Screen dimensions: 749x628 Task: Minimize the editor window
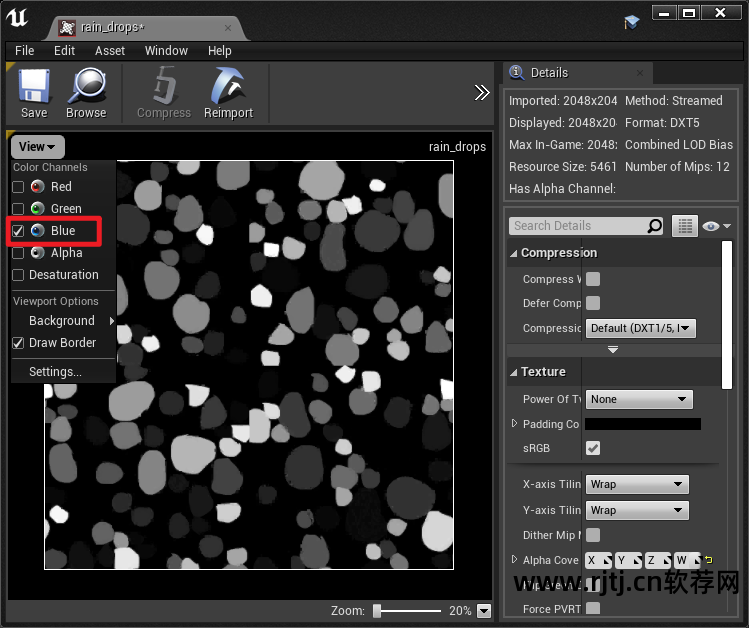(664, 13)
